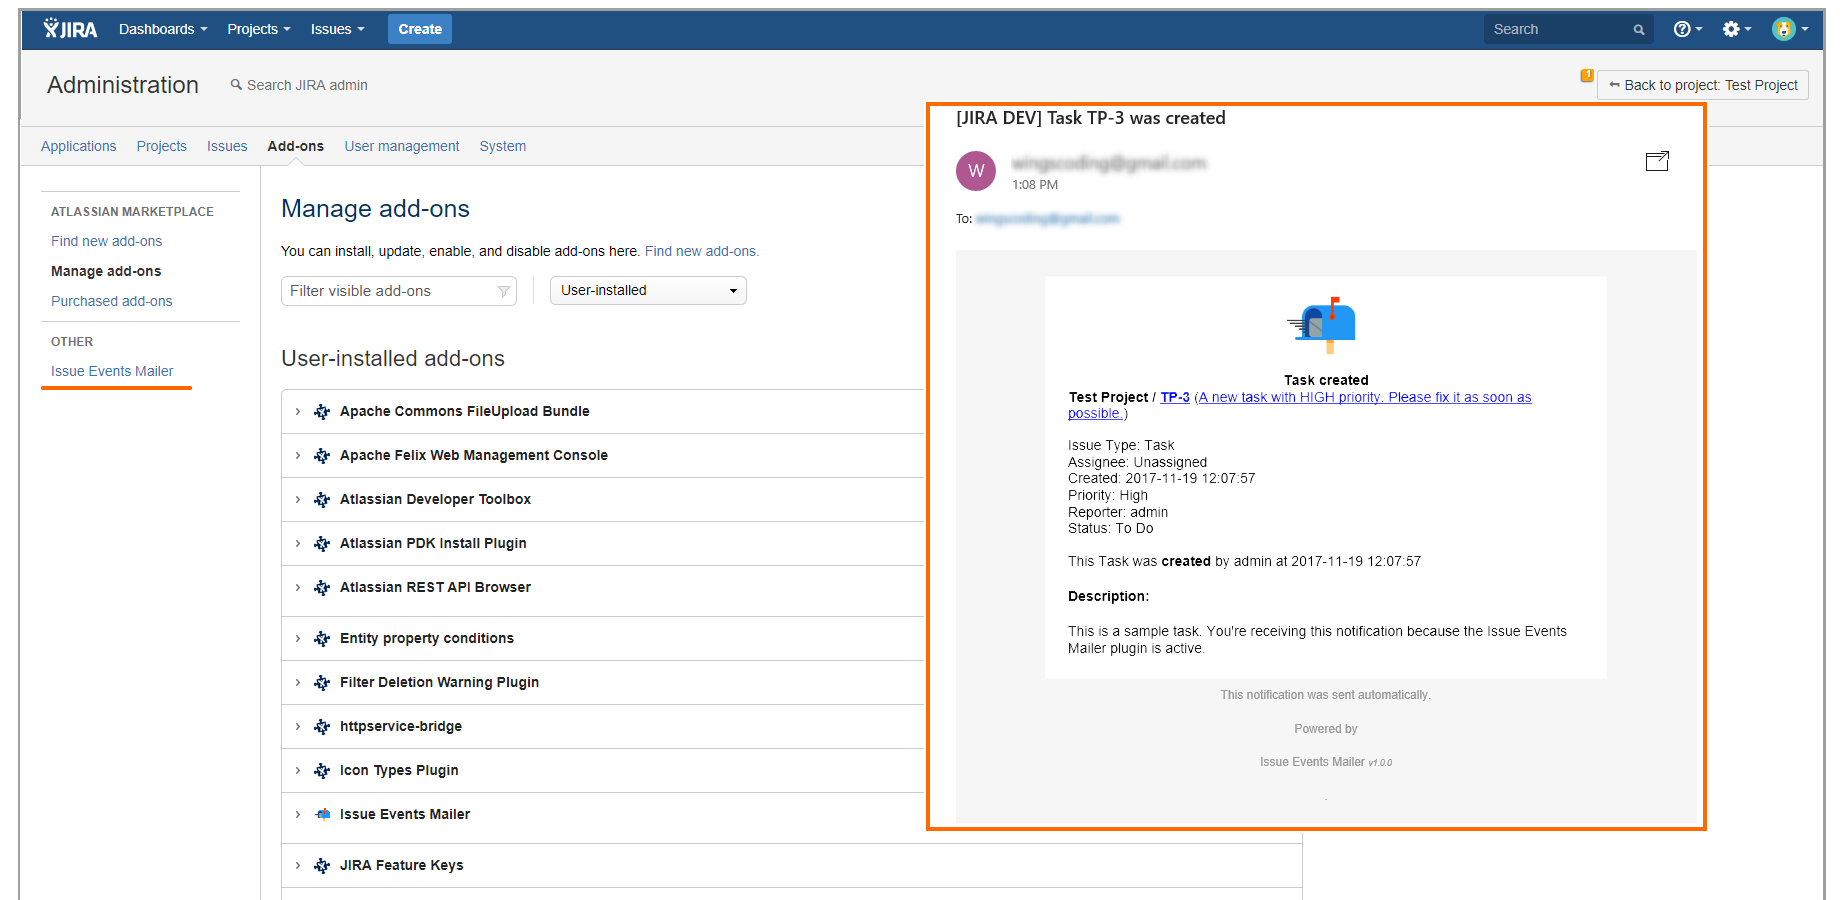Click the search magnifier icon in header
1840x900 pixels.
click(x=1639, y=30)
